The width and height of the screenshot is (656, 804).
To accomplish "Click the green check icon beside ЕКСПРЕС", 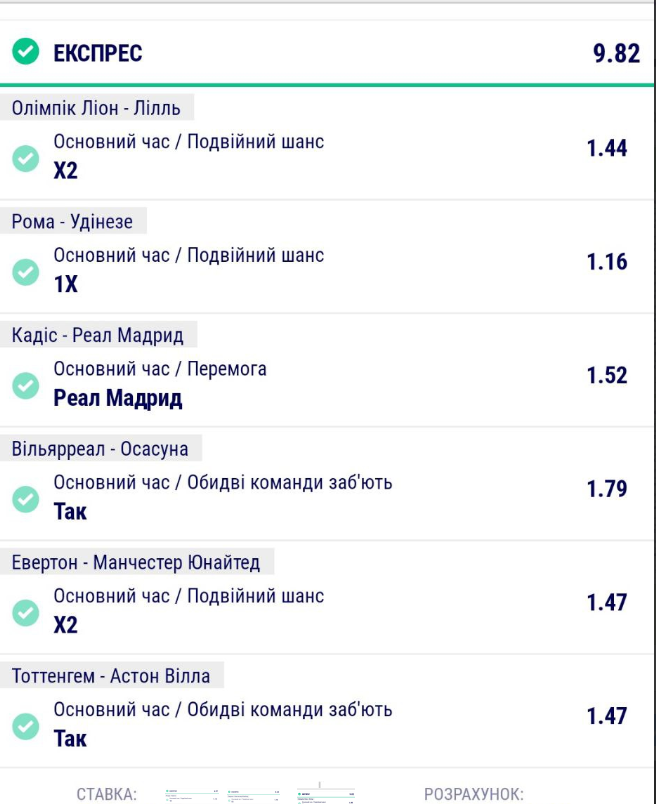I will (x=26, y=51).
